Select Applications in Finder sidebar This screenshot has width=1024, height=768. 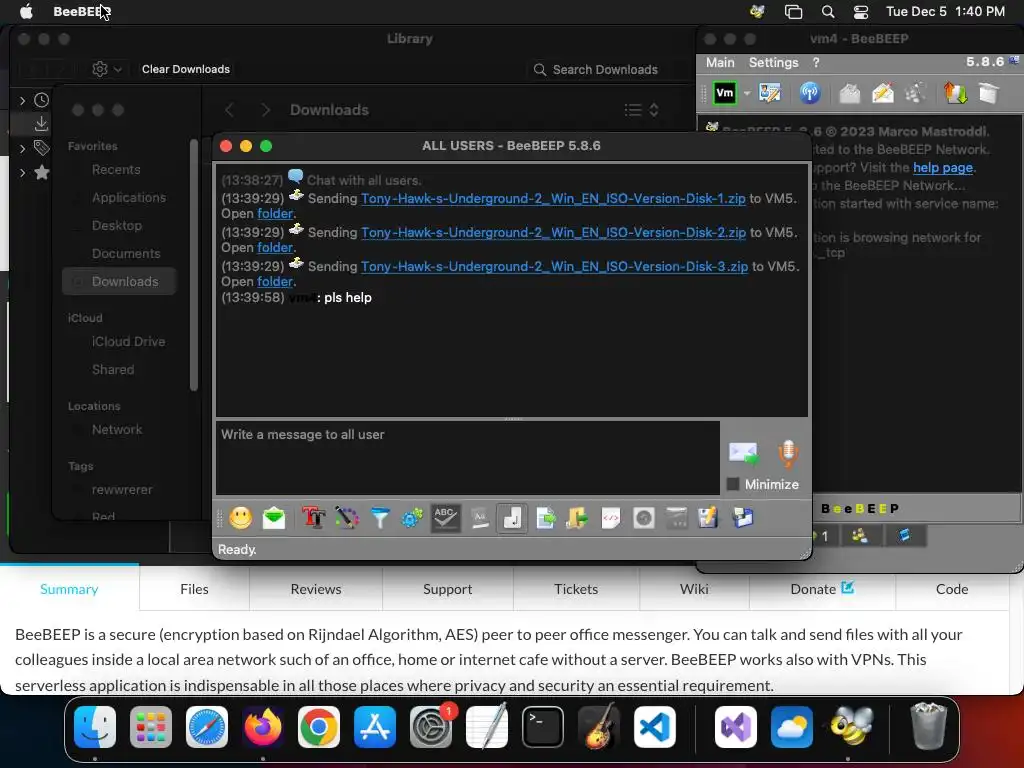[x=129, y=198]
